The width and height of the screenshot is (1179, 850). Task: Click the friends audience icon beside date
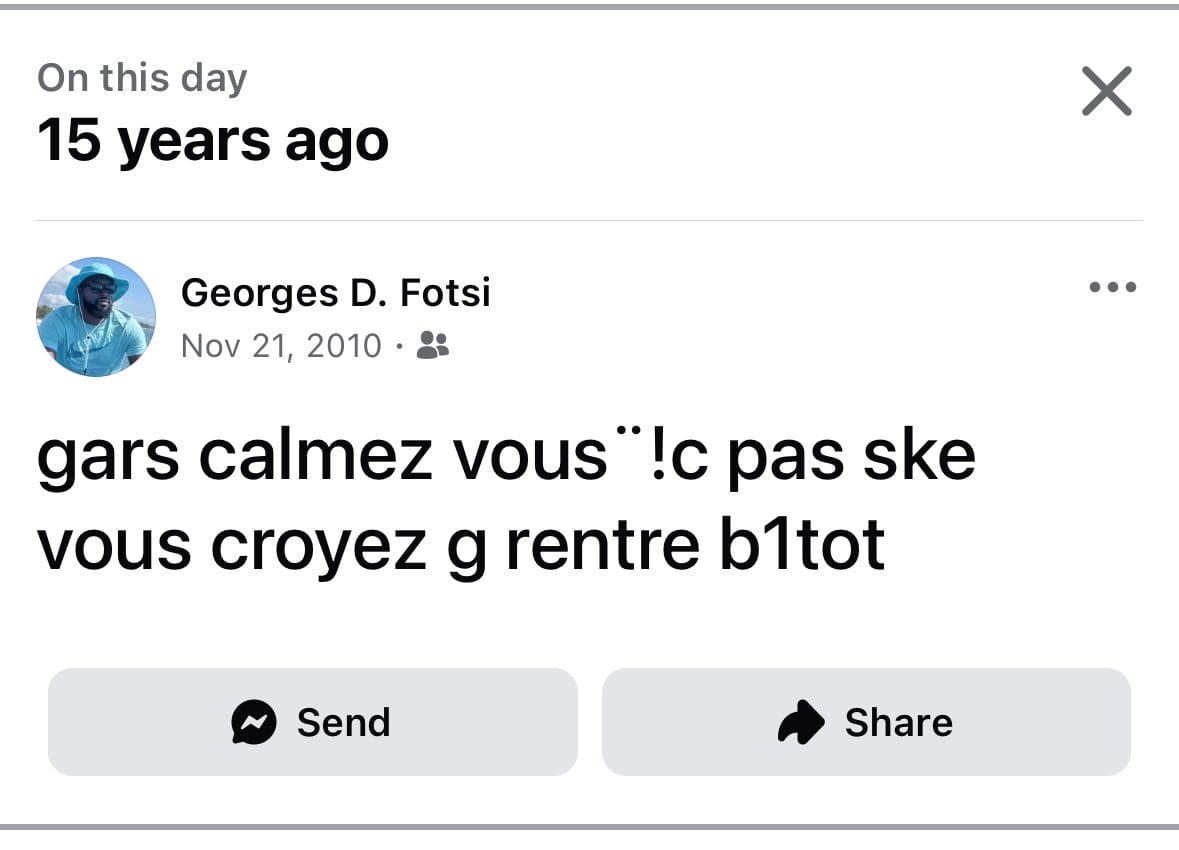(433, 345)
